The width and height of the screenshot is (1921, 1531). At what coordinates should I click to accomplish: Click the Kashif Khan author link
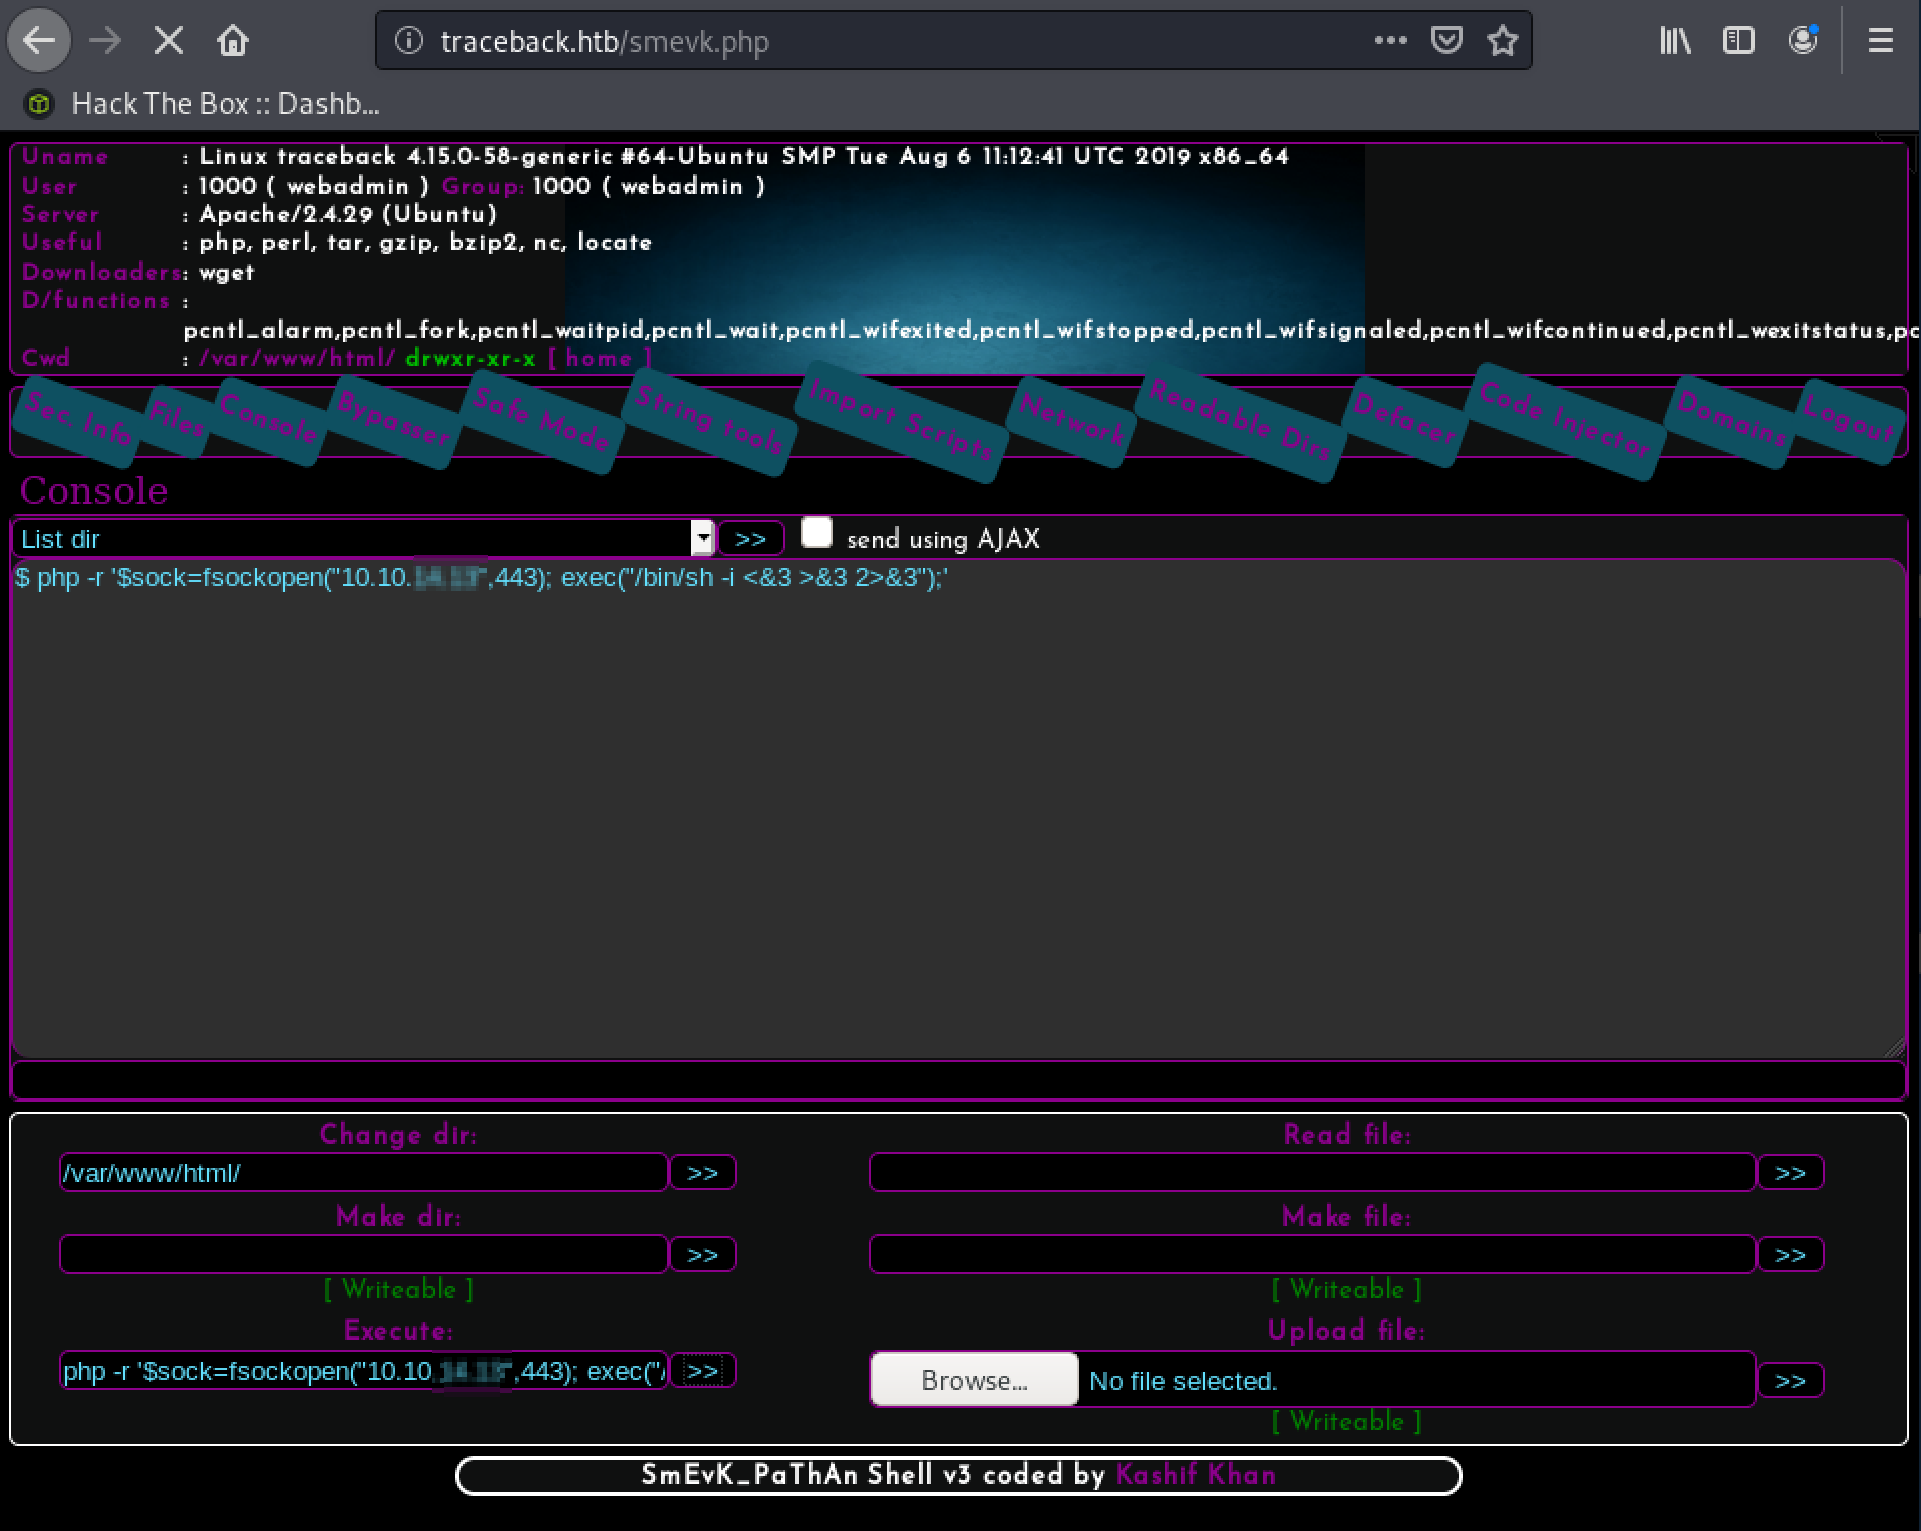click(1196, 1475)
